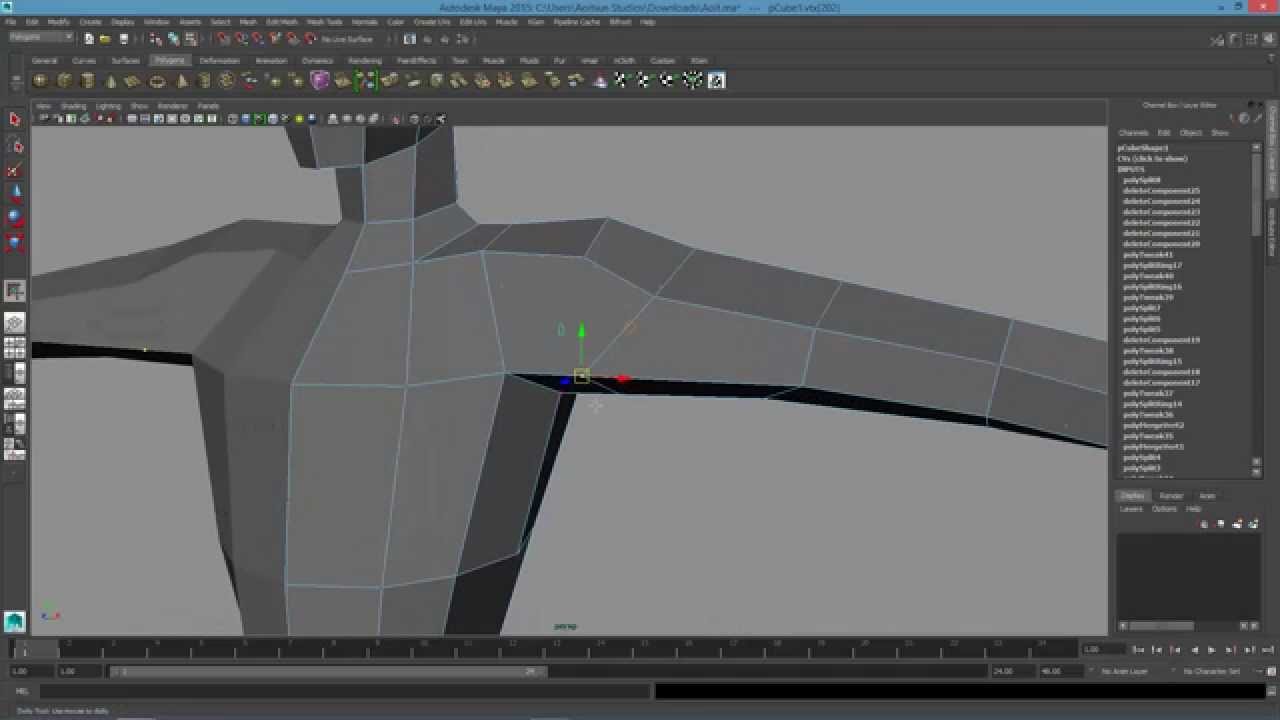The height and width of the screenshot is (720, 1280).
Task: Open the viewport Shading menu
Action: pyautogui.click(x=73, y=106)
